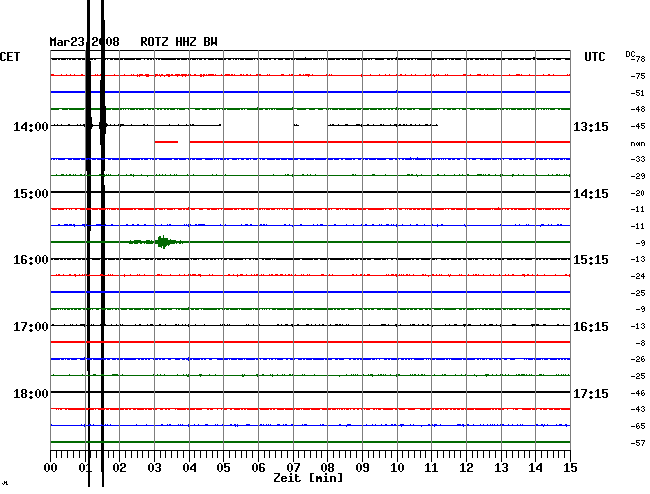Click minute tick label 09
This screenshot has height=494, width=650.
pyautogui.click(x=362, y=468)
